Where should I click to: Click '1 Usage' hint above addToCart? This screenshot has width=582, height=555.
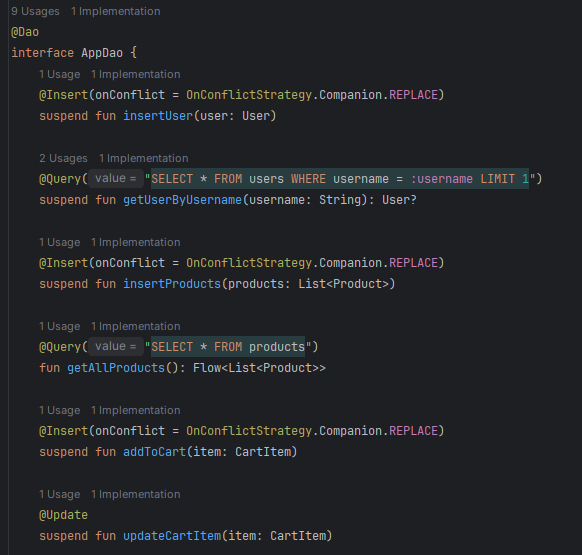click(x=60, y=410)
